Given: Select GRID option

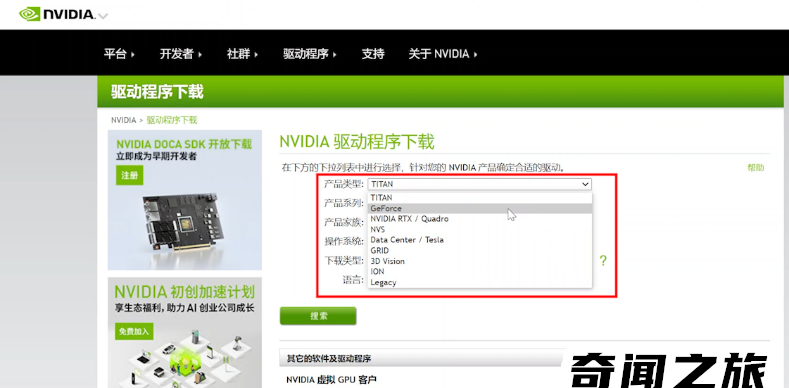Looking at the screenshot, I should (x=480, y=250).
